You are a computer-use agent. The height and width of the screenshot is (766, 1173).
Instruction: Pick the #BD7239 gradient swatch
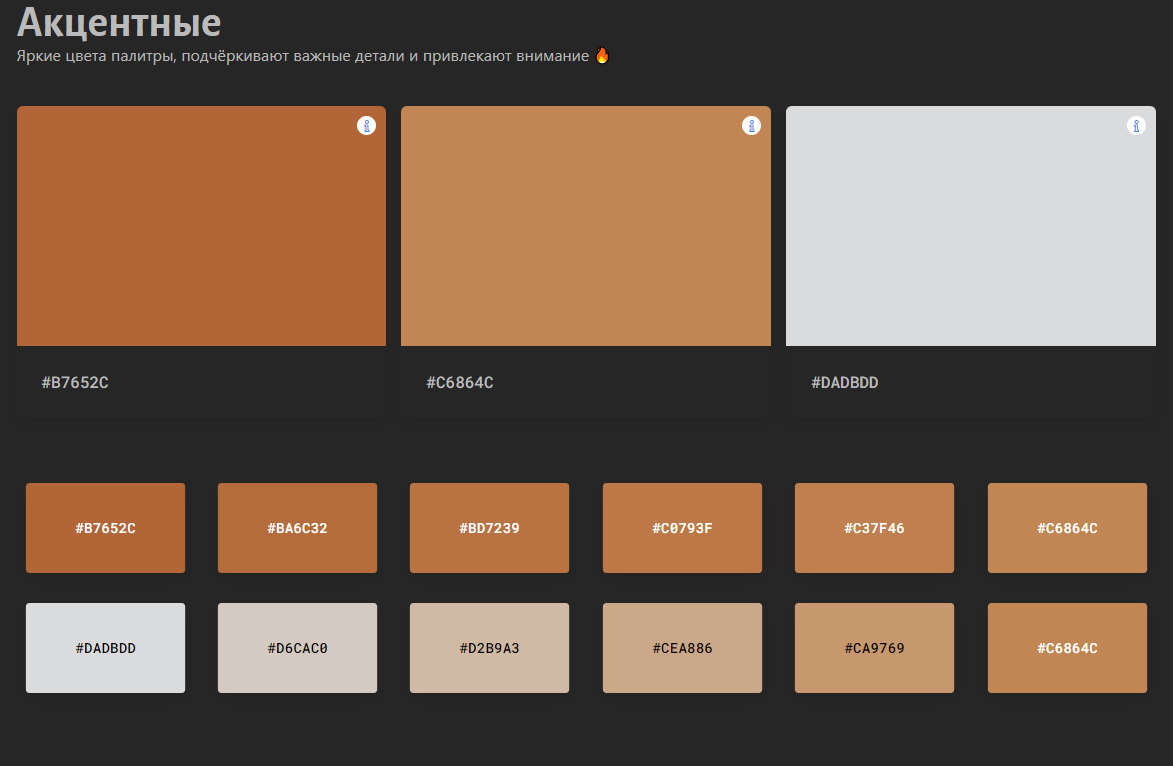tap(489, 528)
